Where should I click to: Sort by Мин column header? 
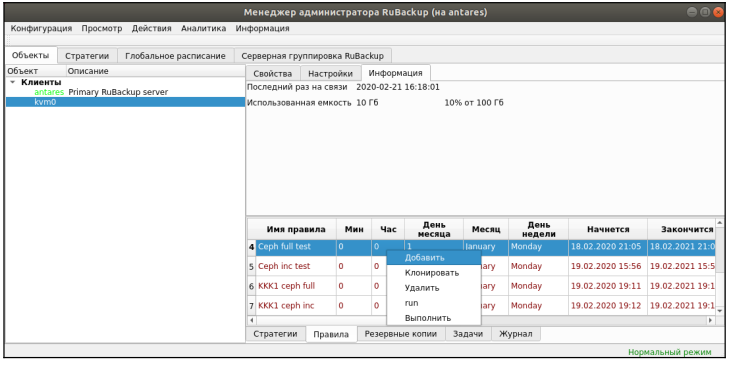coord(354,229)
